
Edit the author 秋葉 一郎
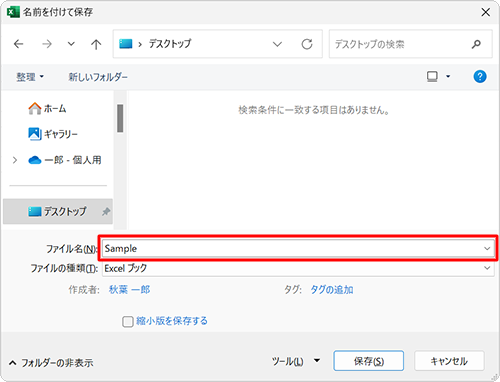click(129, 290)
